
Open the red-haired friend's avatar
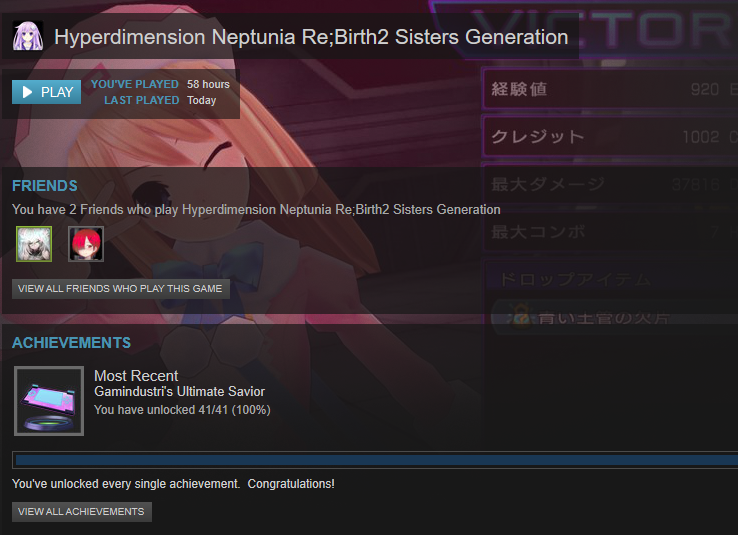[x=86, y=244]
